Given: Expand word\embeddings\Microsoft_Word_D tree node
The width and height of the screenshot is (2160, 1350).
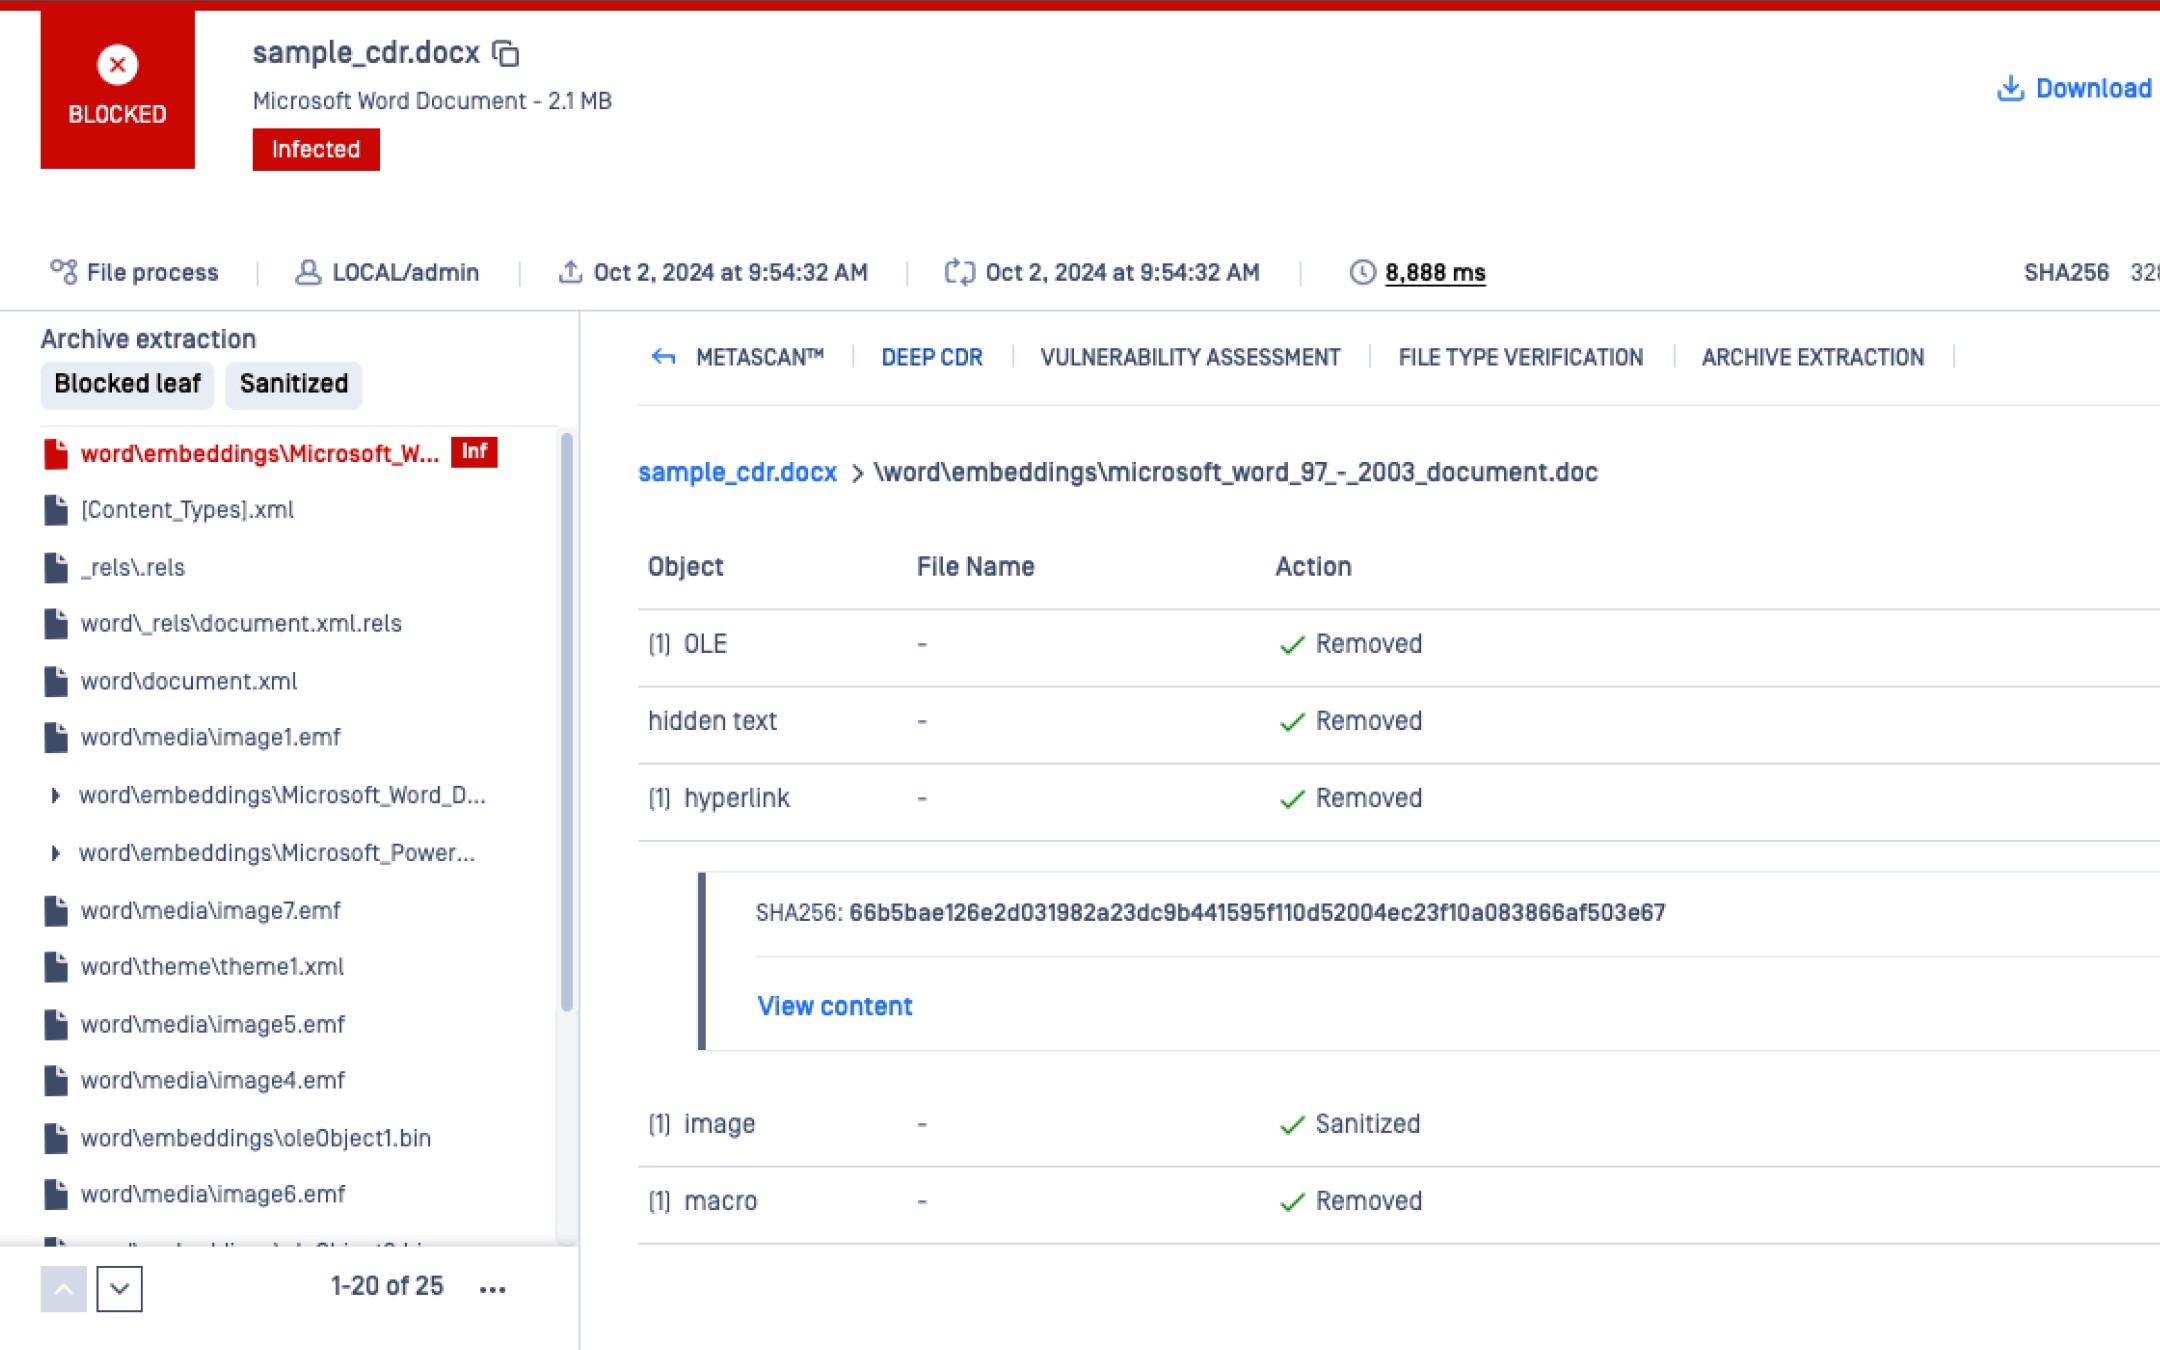Looking at the screenshot, I should (x=56, y=795).
